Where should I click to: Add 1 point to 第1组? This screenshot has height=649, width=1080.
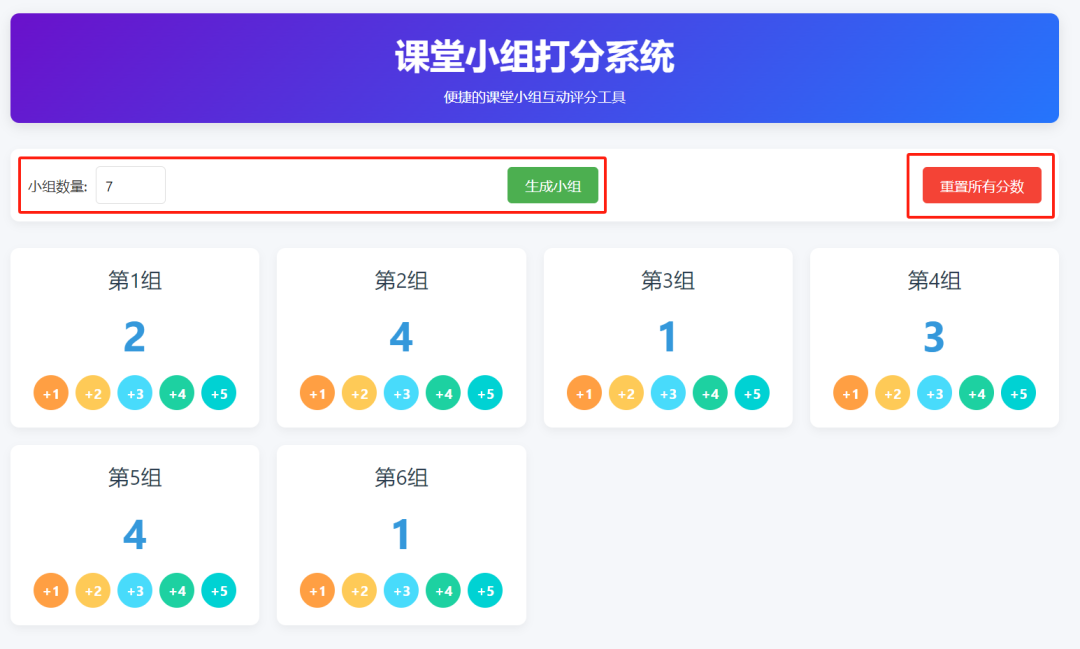(x=51, y=393)
